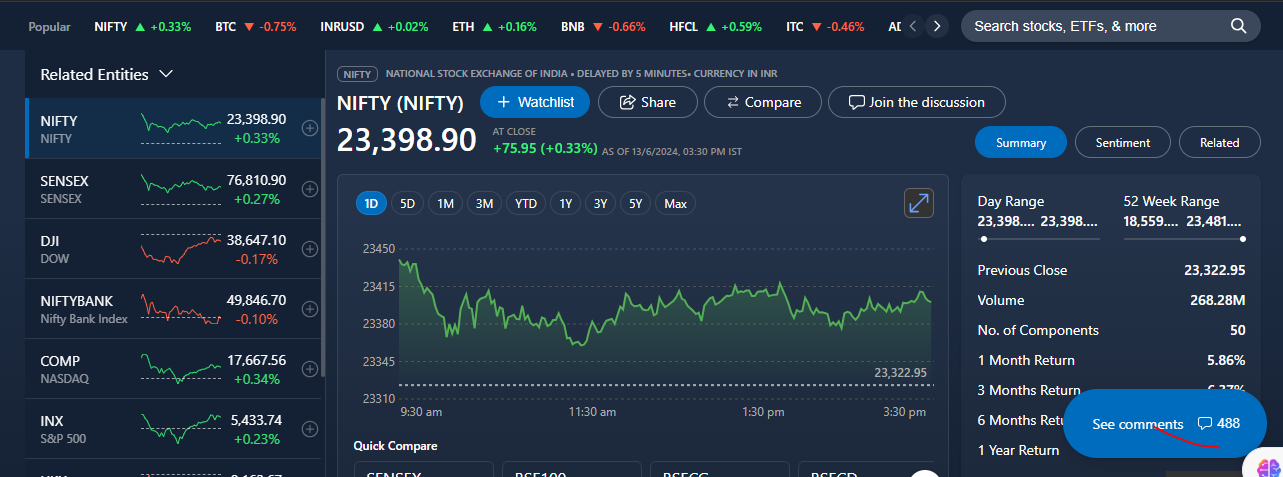The width and height of the screenshot is (1283, 477).
Task: Select the 1Y chart range
Action: [565, 203]
